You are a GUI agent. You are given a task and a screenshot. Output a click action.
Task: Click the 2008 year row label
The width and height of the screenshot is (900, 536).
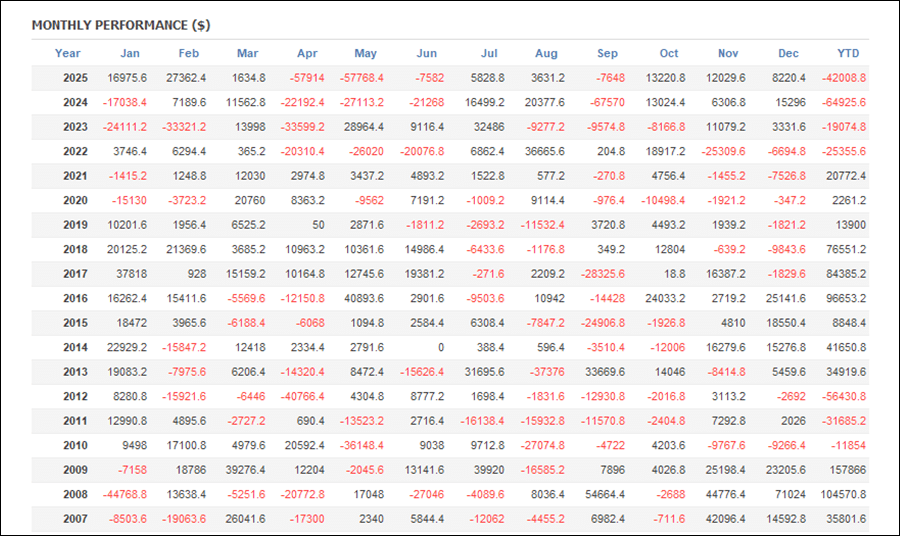click(75, 494)
